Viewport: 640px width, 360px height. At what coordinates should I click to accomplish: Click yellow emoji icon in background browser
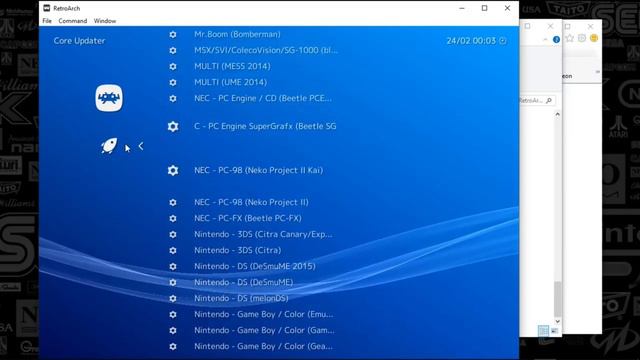coord(594,38)
